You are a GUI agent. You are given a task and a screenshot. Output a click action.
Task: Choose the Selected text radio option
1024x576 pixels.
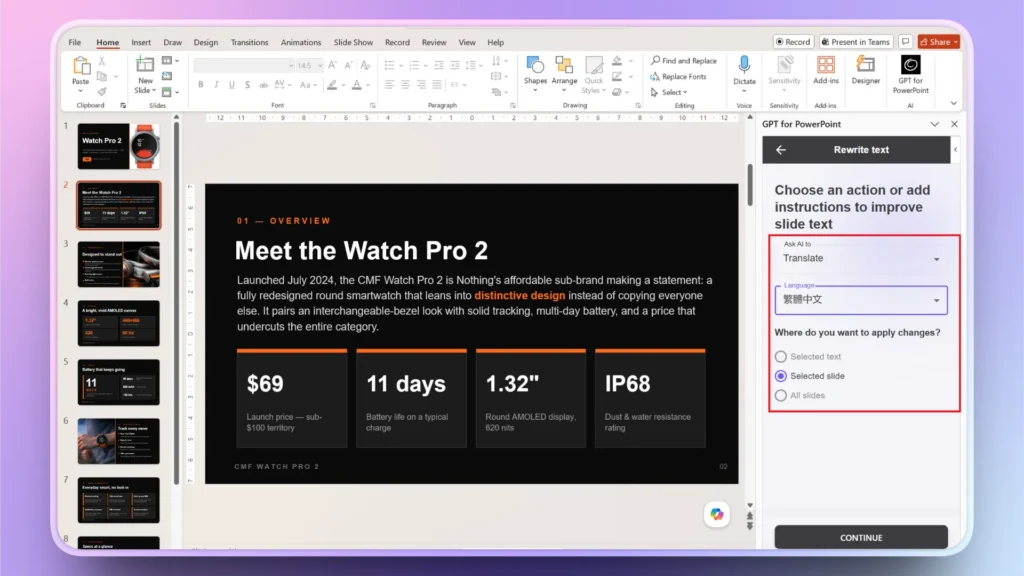(x=780, y=357)
